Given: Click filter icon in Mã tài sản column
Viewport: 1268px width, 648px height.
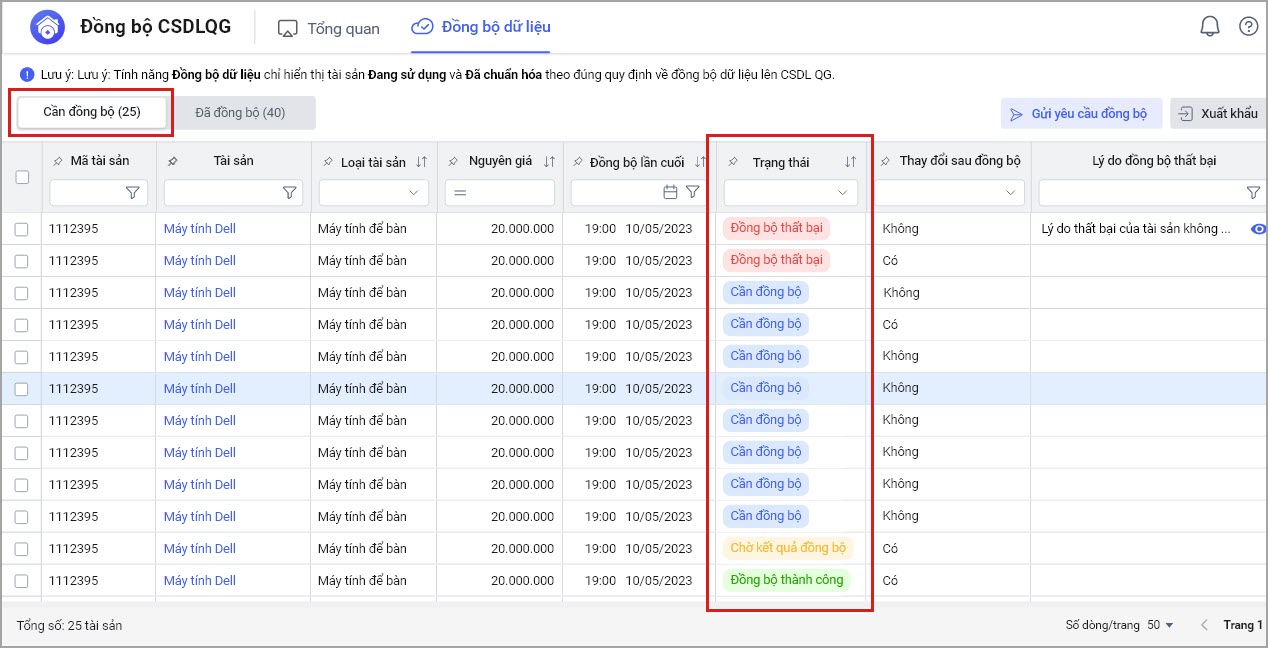Looking at the screenshot, I should [x=132, y=193].
